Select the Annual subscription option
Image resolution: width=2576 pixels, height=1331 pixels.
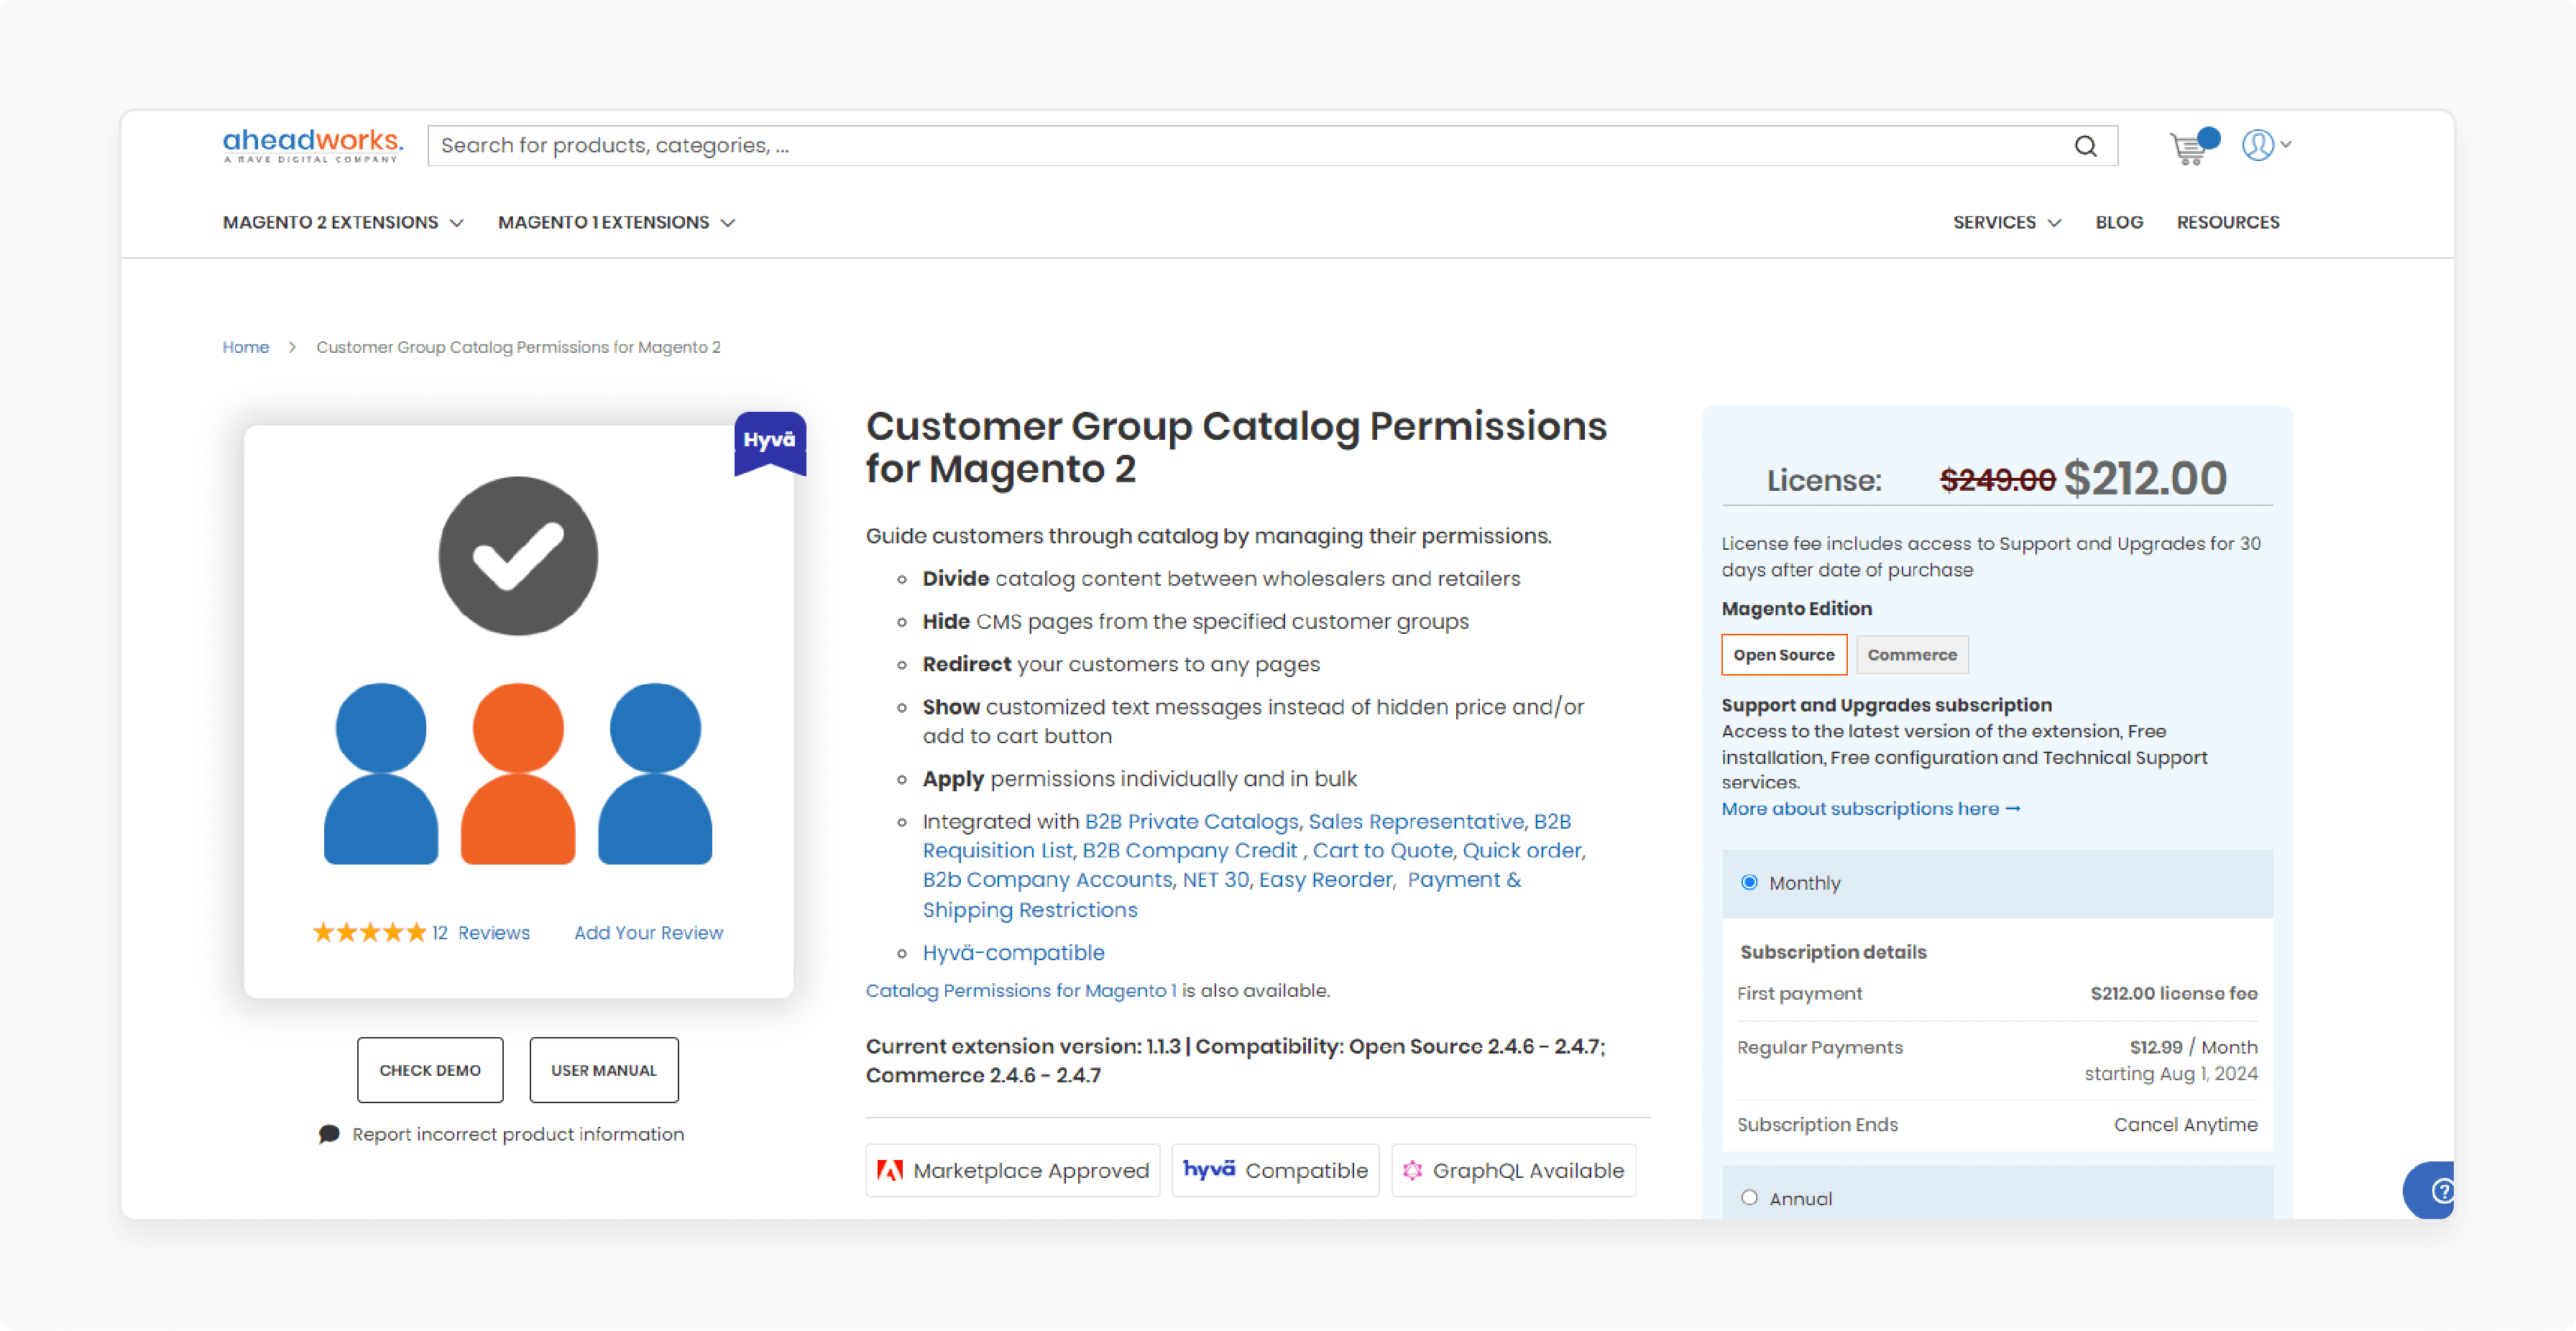(x=1748, y=1197)
